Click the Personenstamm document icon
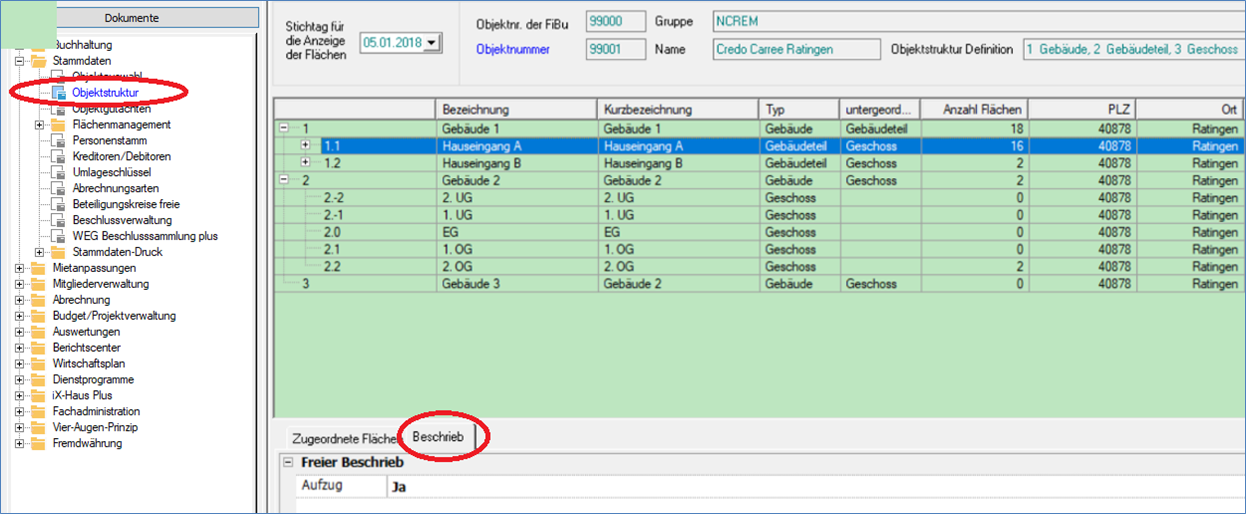The width and height of the screenshot is (1246, 514). (x=58, y=141)
